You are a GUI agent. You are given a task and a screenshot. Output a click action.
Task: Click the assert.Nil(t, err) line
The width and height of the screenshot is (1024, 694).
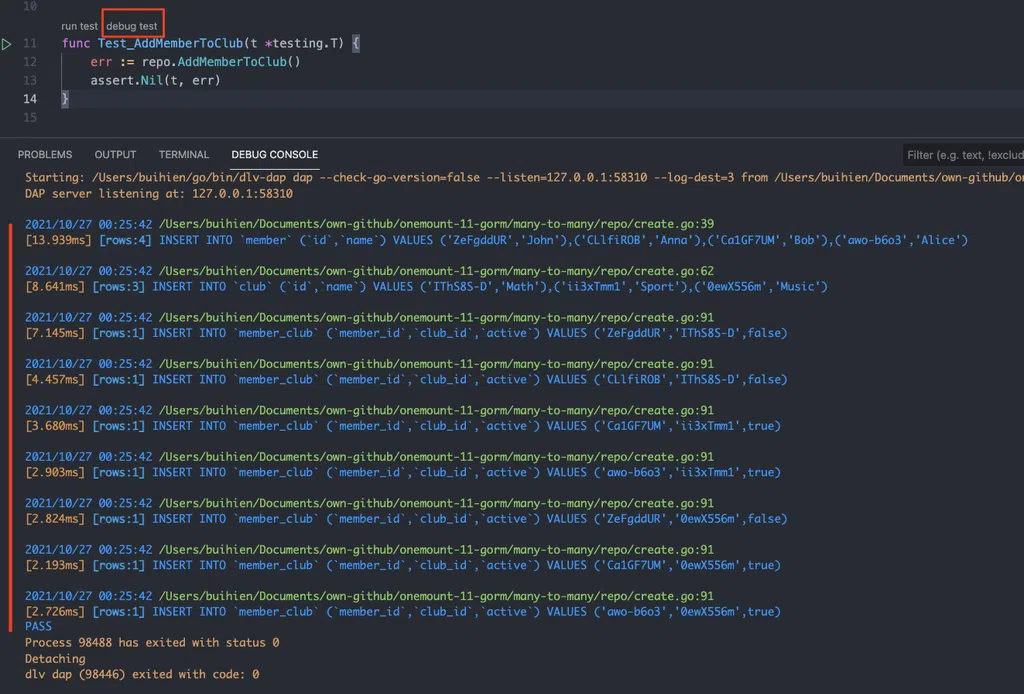[x=155, y=80]
